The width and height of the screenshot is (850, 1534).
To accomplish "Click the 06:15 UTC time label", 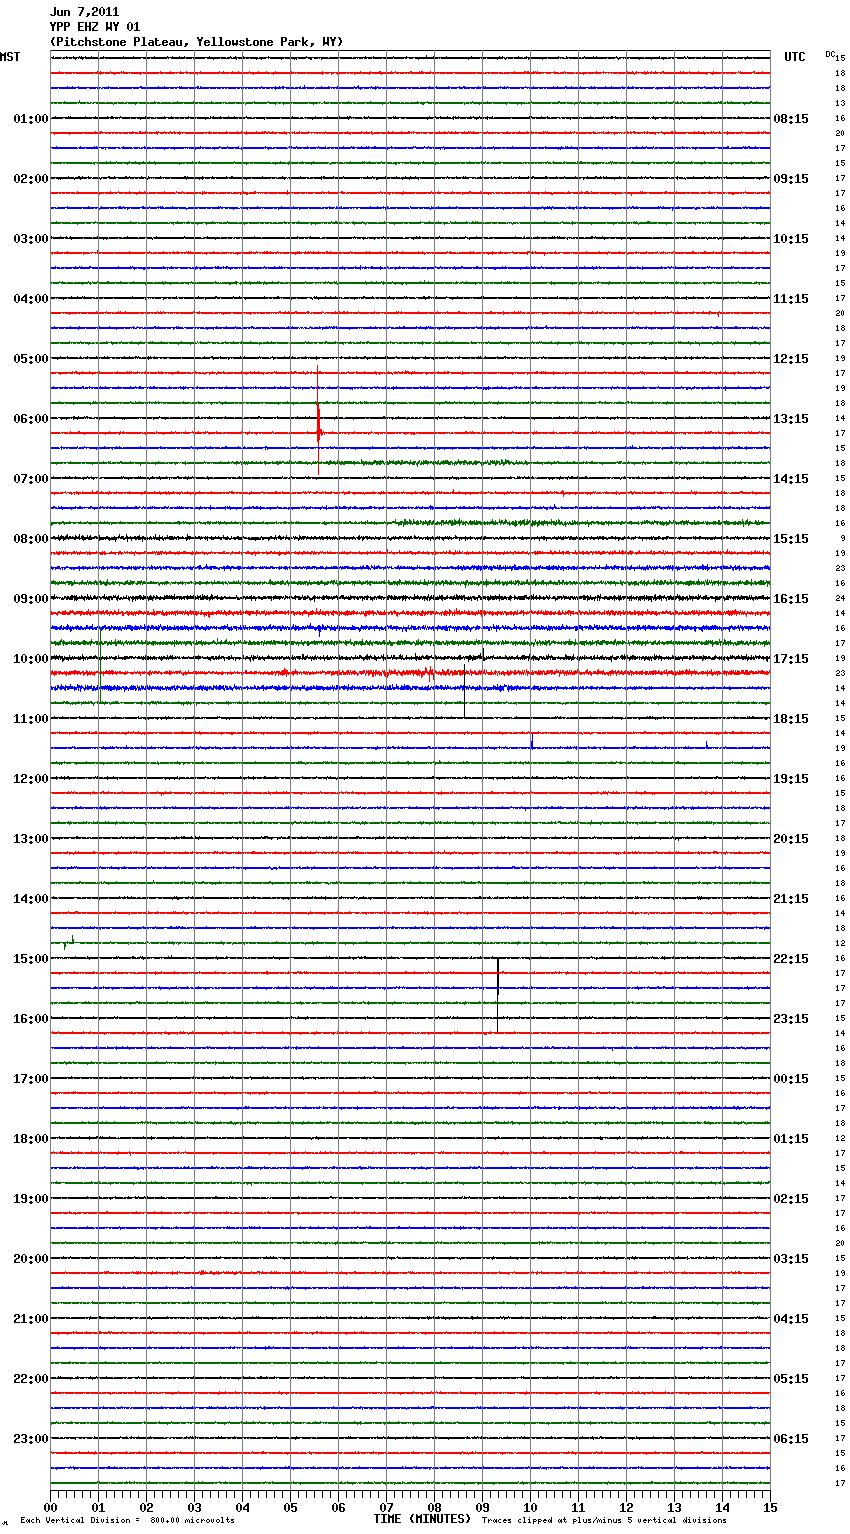I will 791,1439.
